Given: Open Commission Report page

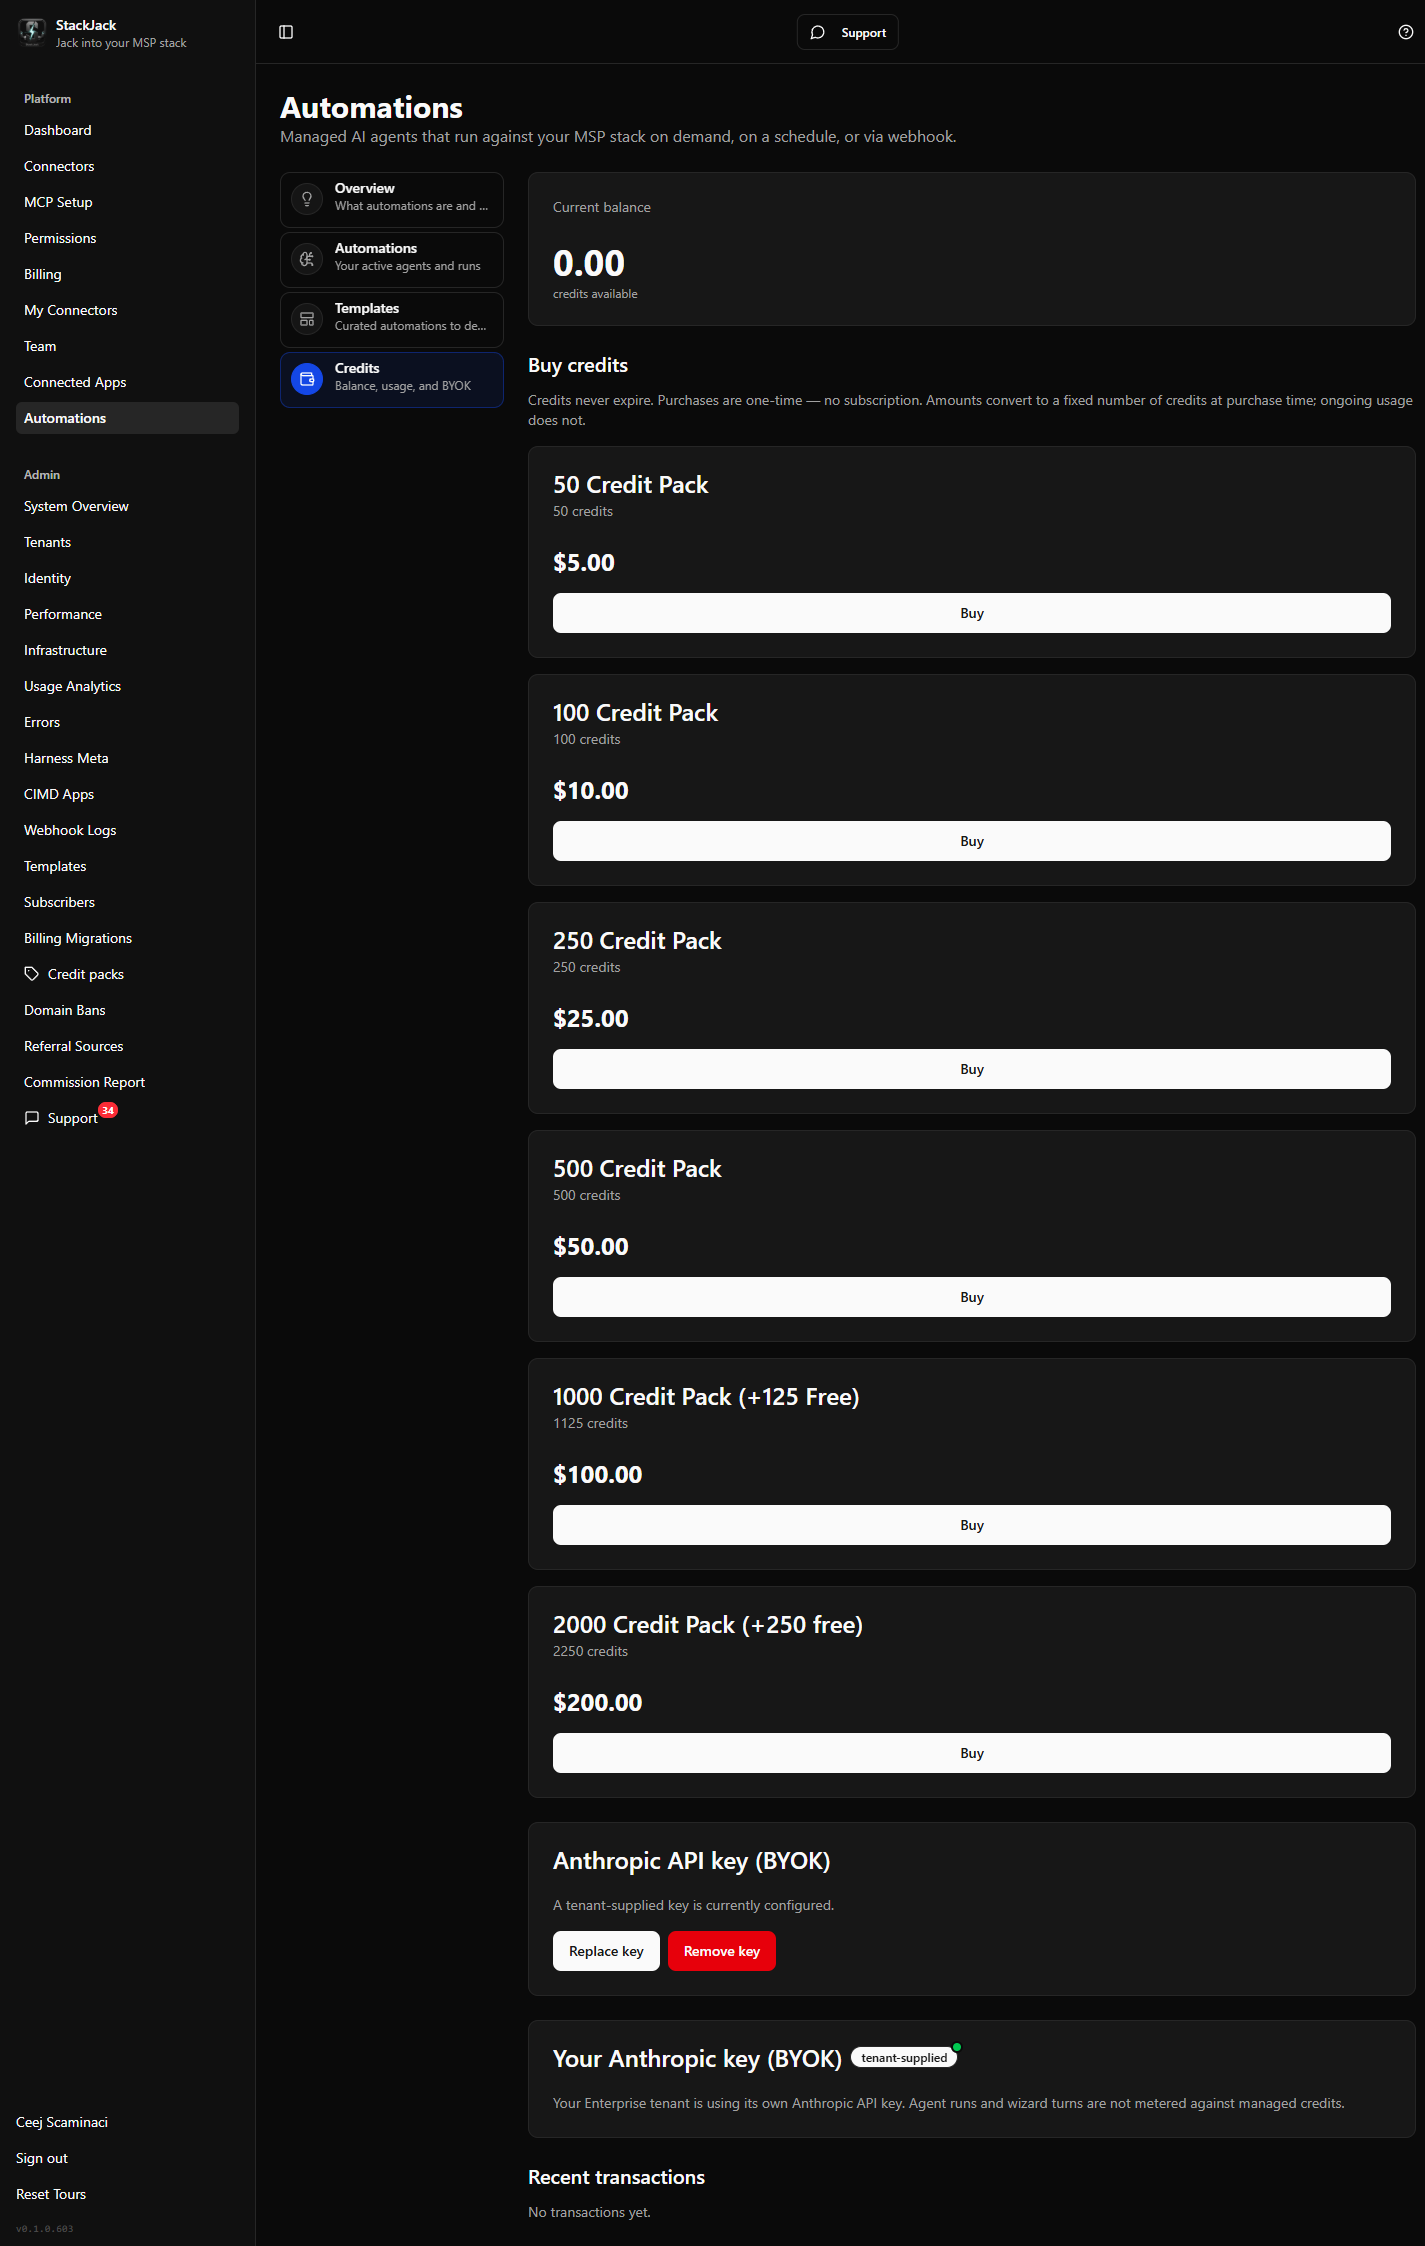Looking at the screenshot, I should (x=127, y=1082).
